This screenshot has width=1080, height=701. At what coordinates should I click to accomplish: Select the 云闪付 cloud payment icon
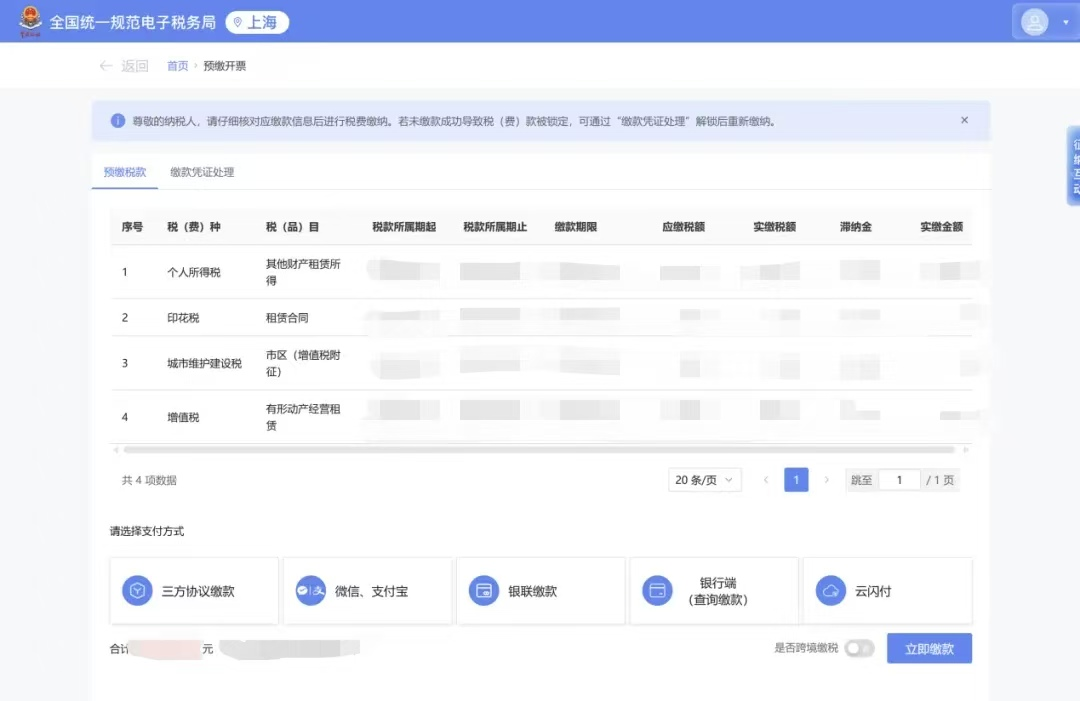coord(831,591)
